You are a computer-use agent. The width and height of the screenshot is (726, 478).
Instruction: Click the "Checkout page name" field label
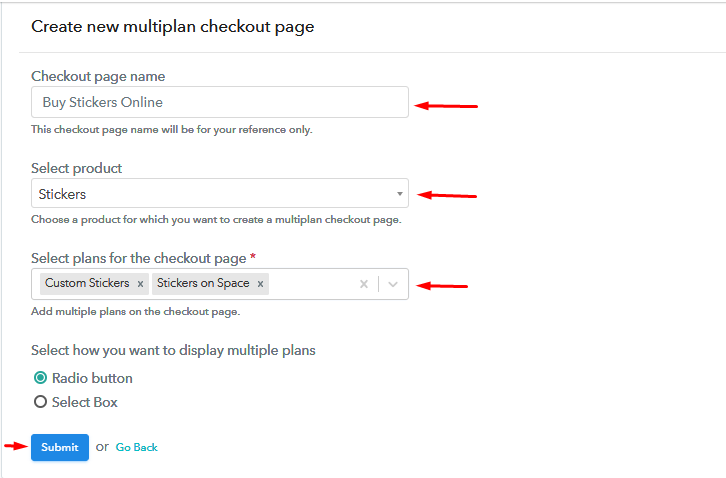click(x=98, y=76)
